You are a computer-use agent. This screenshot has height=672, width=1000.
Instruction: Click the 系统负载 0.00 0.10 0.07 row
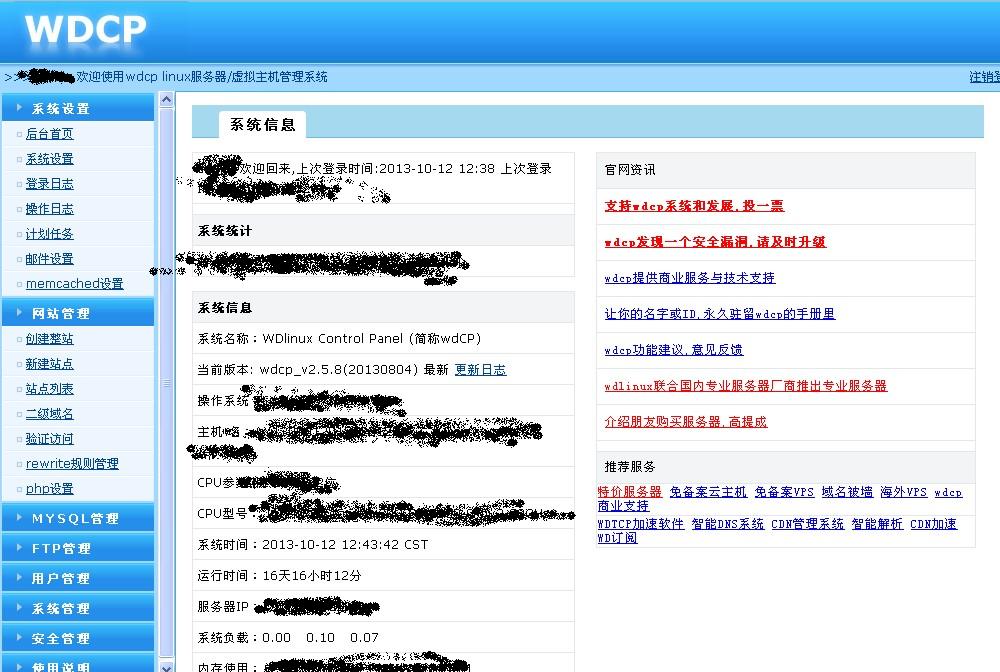coord(383,638)
